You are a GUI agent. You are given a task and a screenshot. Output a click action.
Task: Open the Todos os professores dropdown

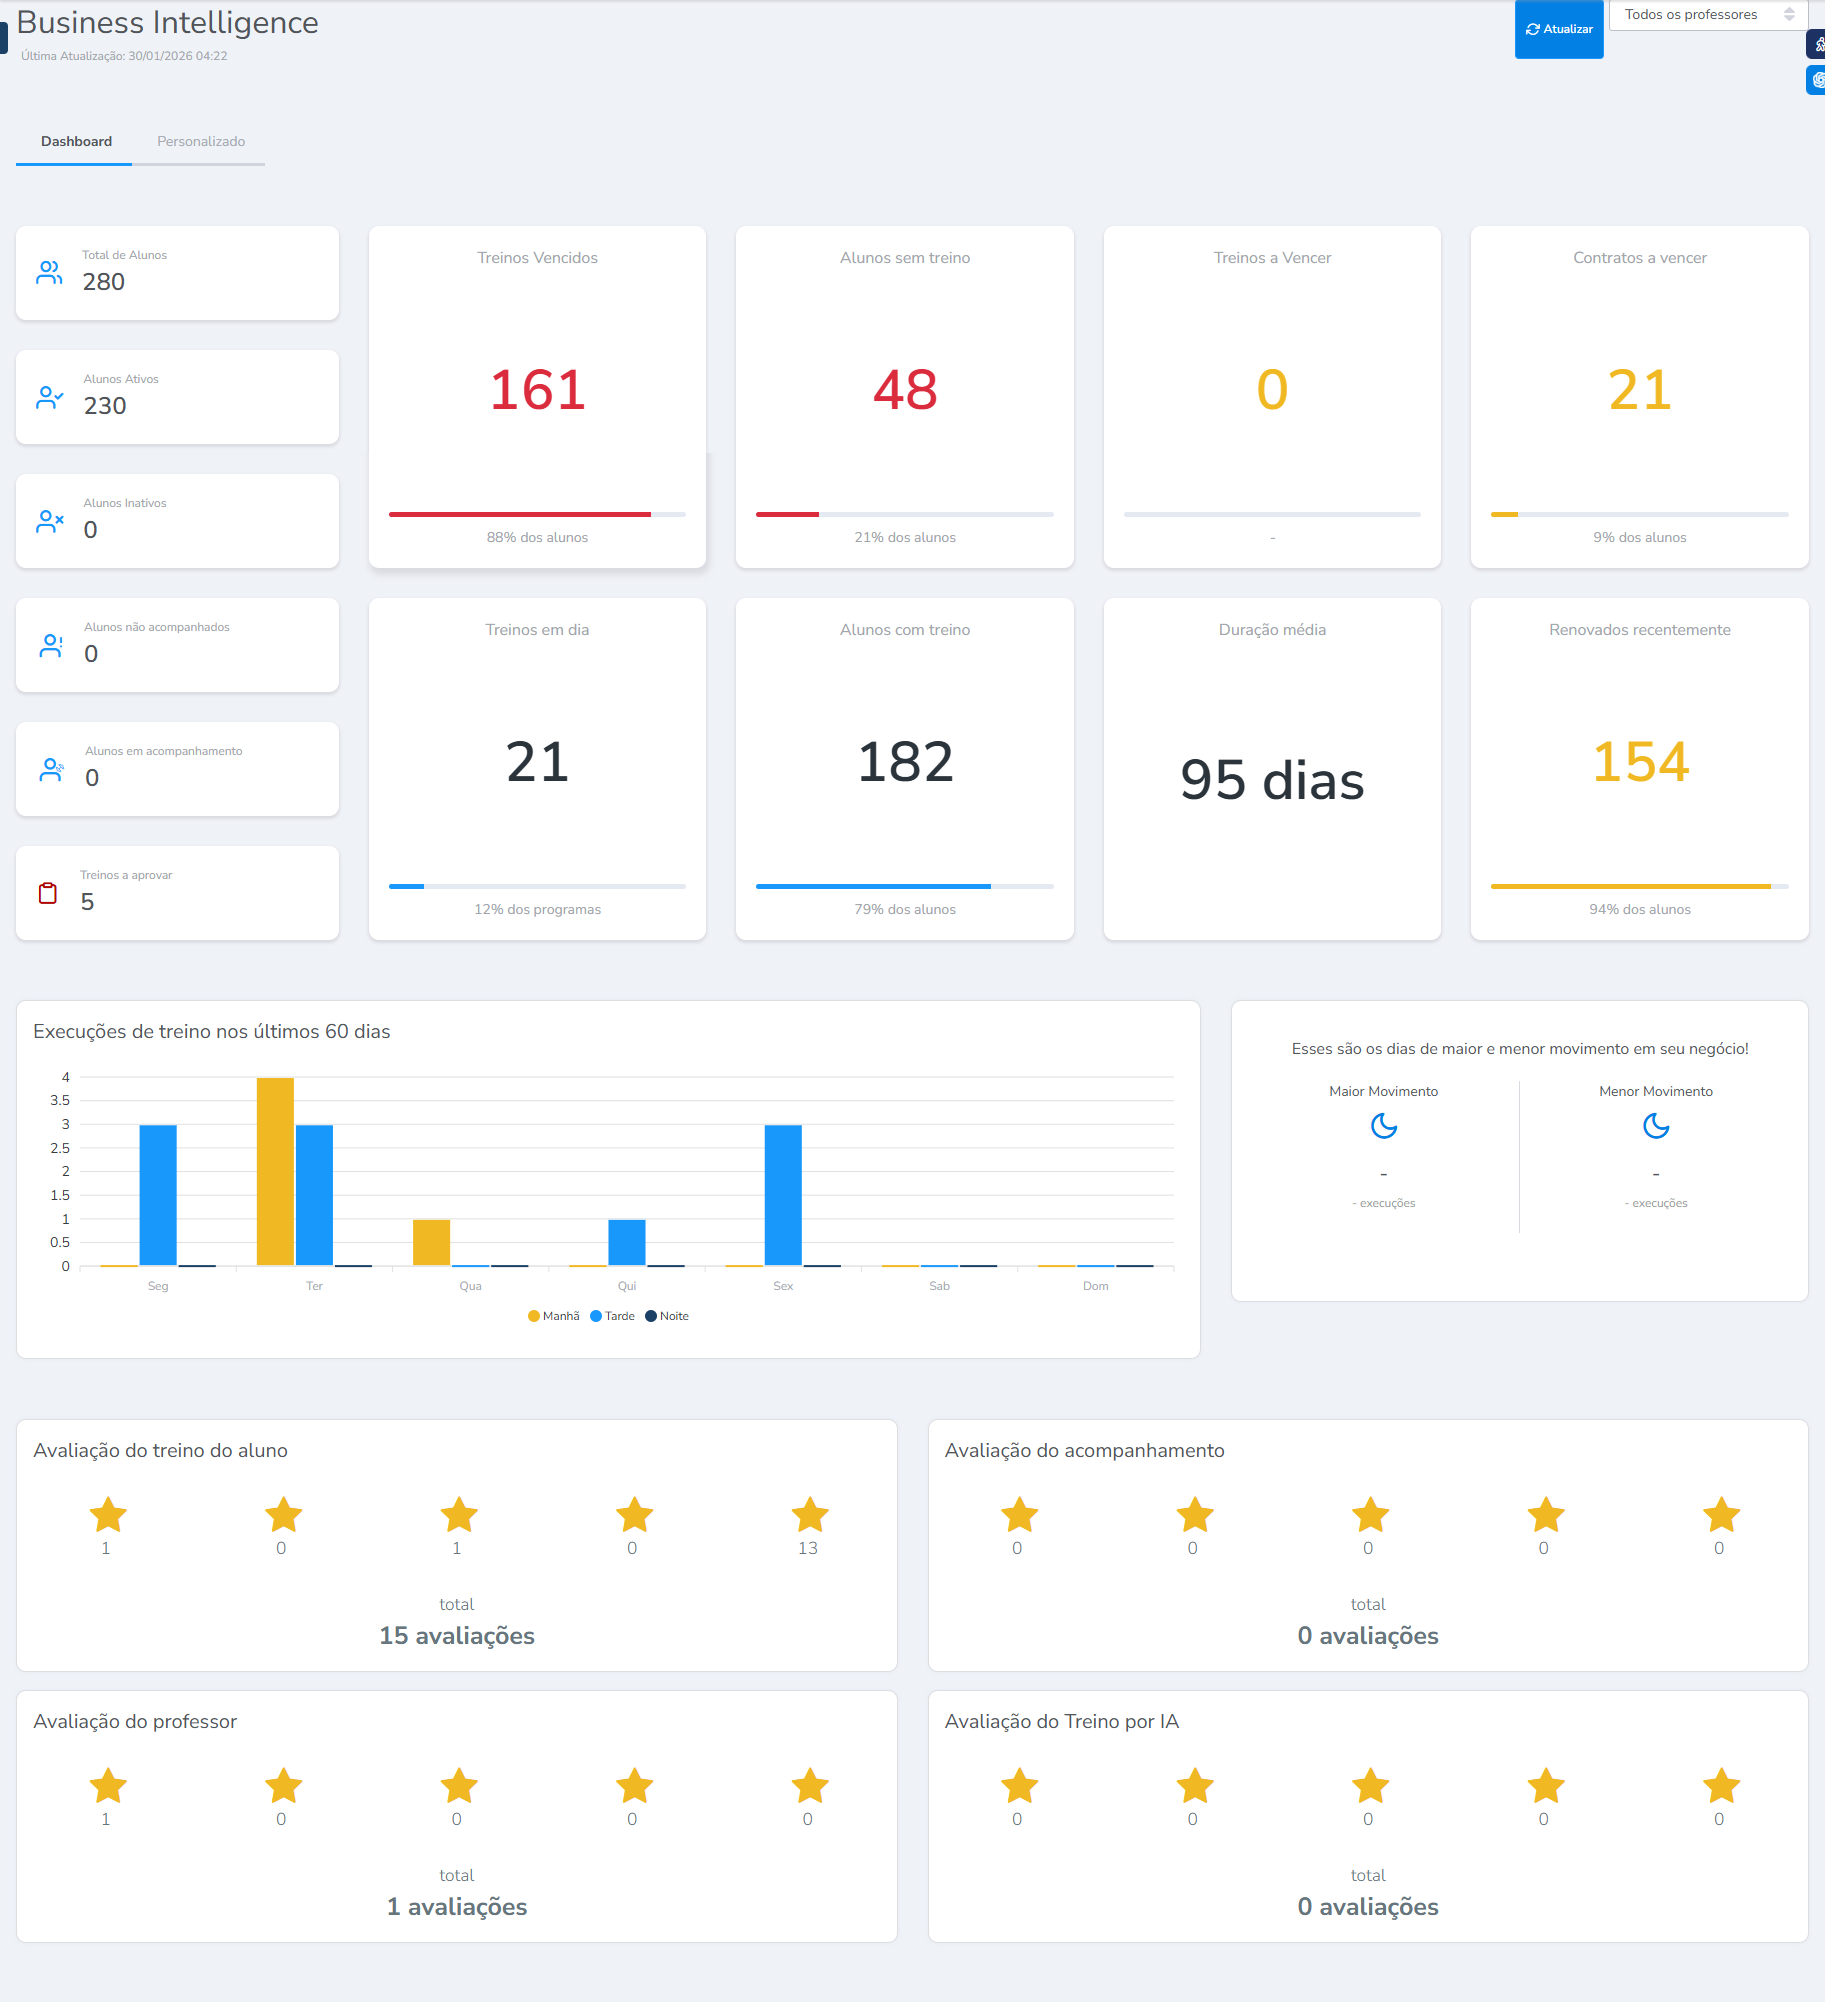click(1707, 15)
